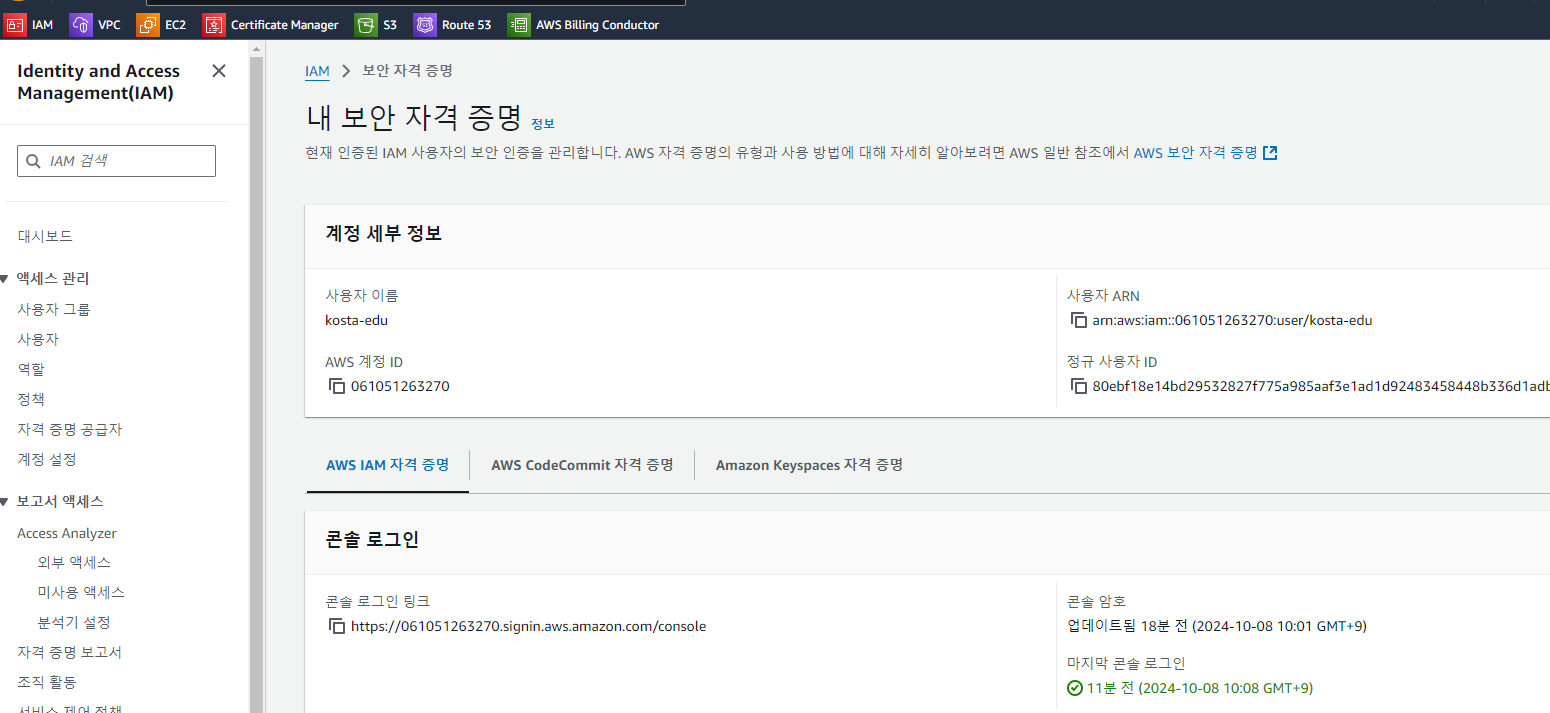
Task: Open 자격 증명 공급자 in the sidebar
Action: pyautogui.click(x=69, y=429)
